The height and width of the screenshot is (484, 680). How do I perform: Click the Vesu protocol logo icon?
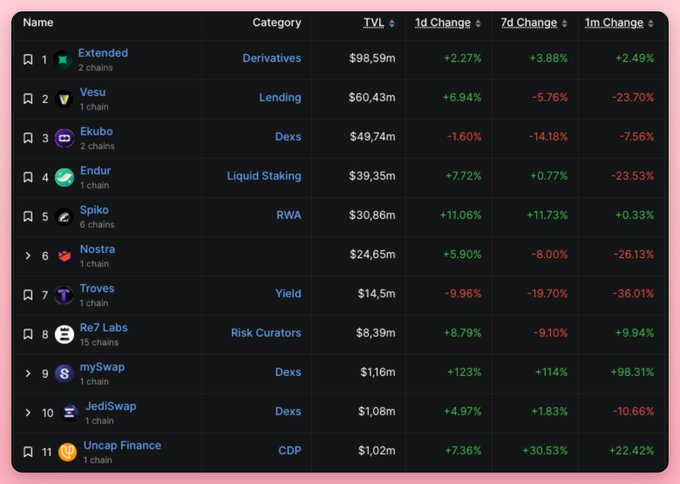point(64,99)
